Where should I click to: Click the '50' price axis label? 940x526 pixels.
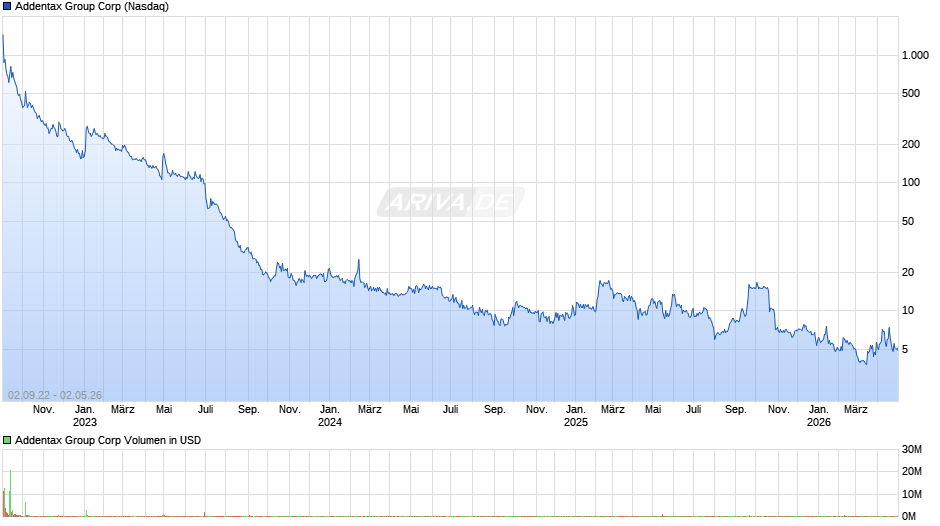(908, 221)
